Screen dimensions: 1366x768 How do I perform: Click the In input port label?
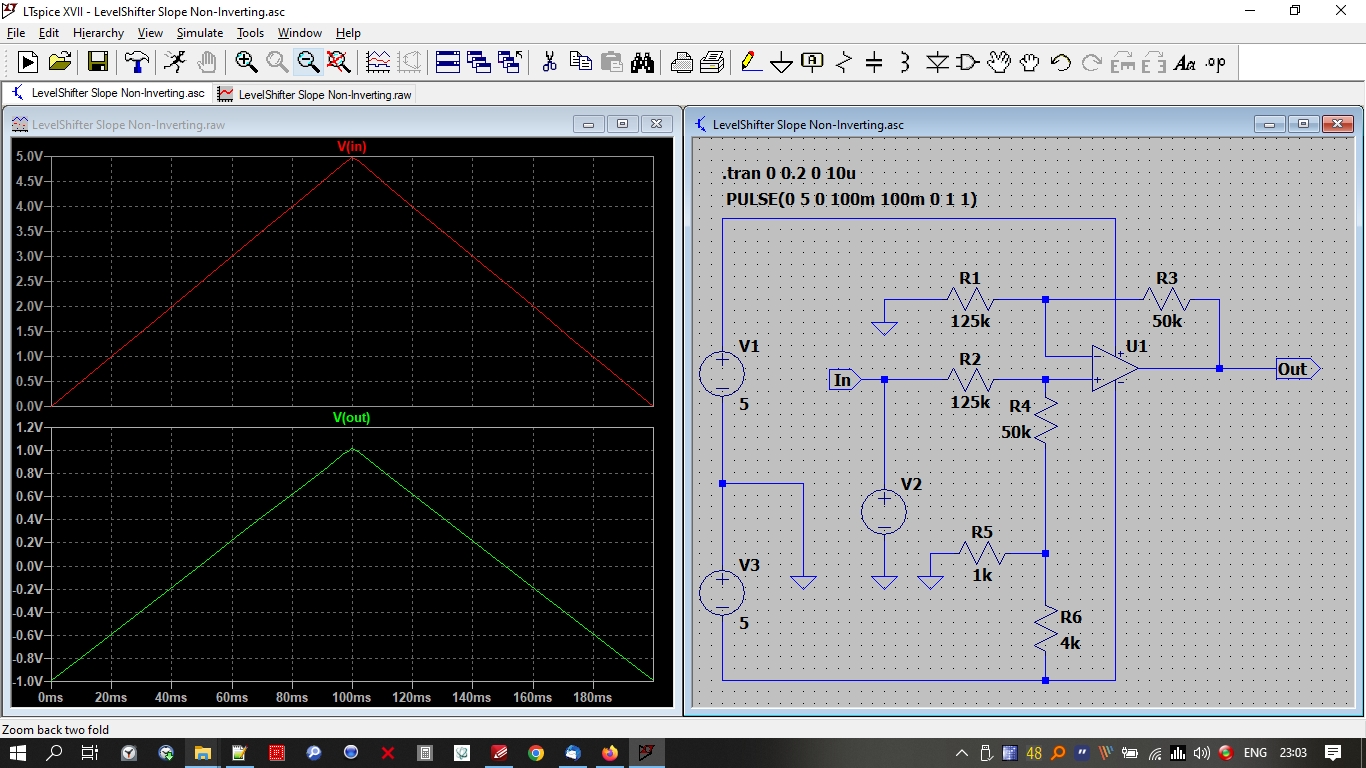click(844, 379)
